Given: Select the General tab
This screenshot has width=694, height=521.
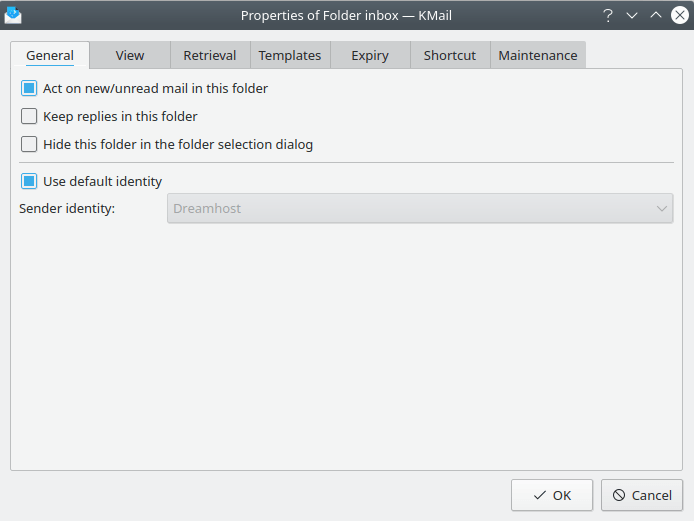Looking at the screenshot, I should 50,55.
